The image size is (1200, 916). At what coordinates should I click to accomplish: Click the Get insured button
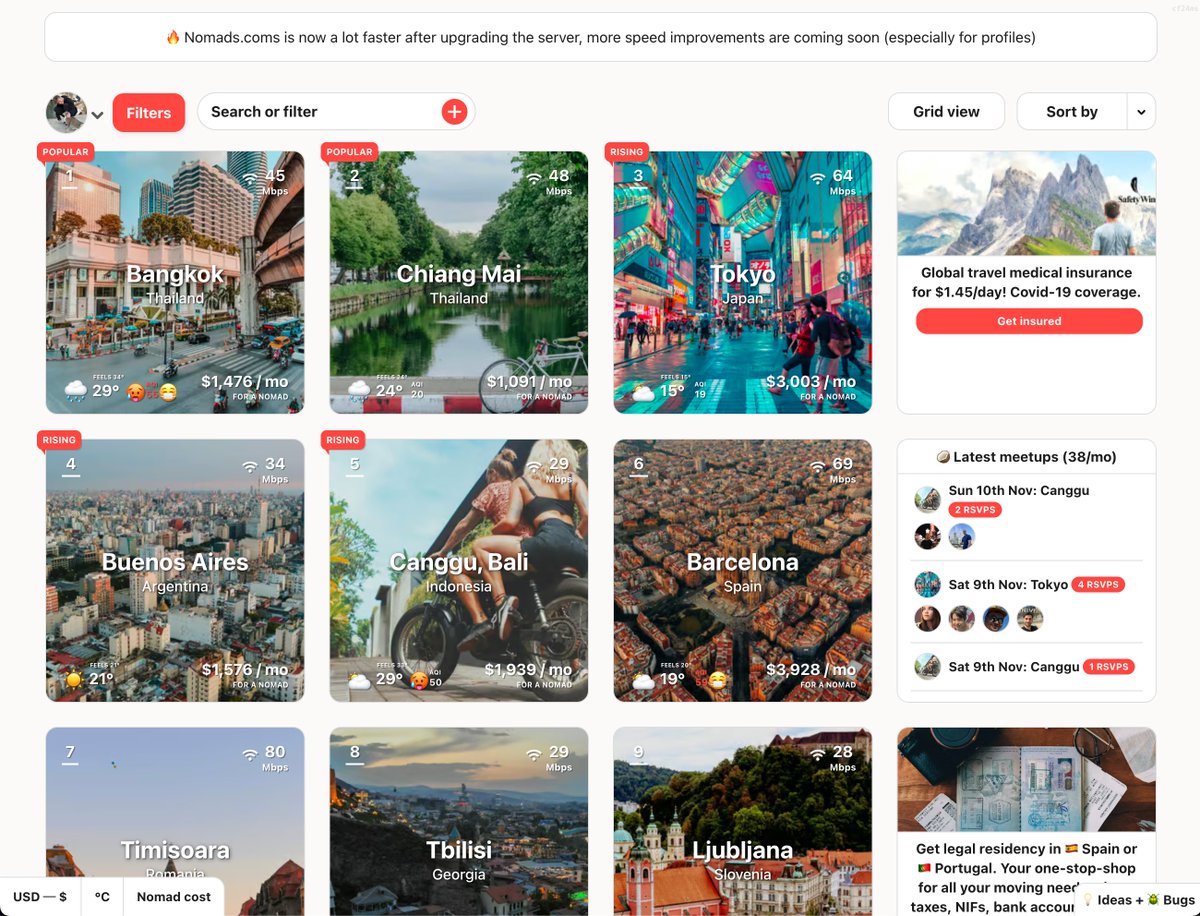click(1029, 321)
